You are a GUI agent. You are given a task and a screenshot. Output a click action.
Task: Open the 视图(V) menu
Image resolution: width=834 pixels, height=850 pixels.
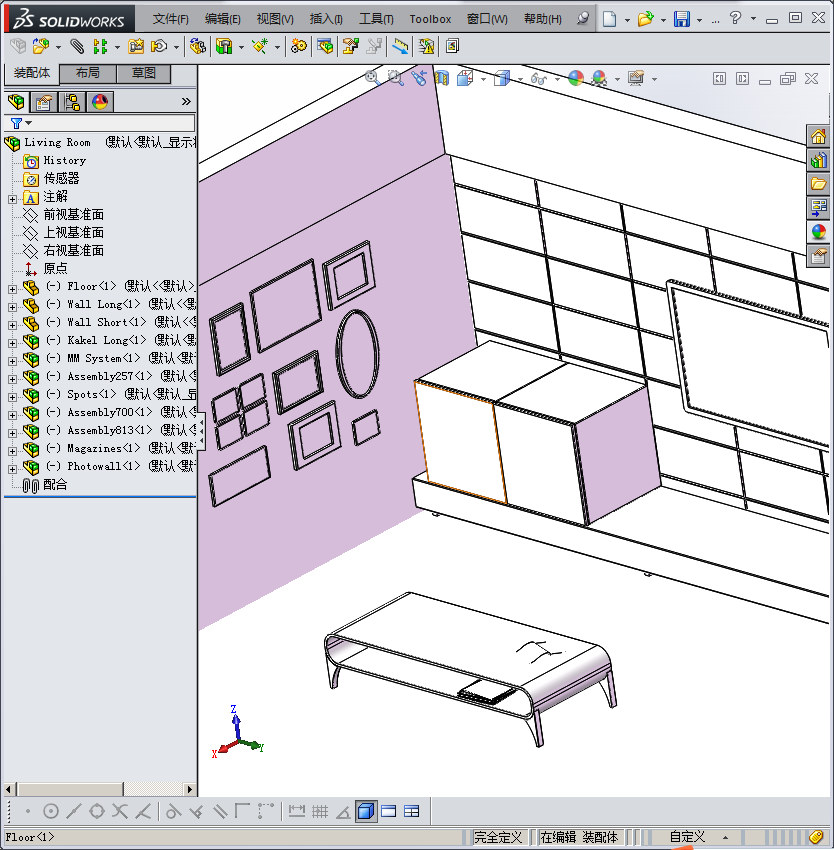pos(275,19)
